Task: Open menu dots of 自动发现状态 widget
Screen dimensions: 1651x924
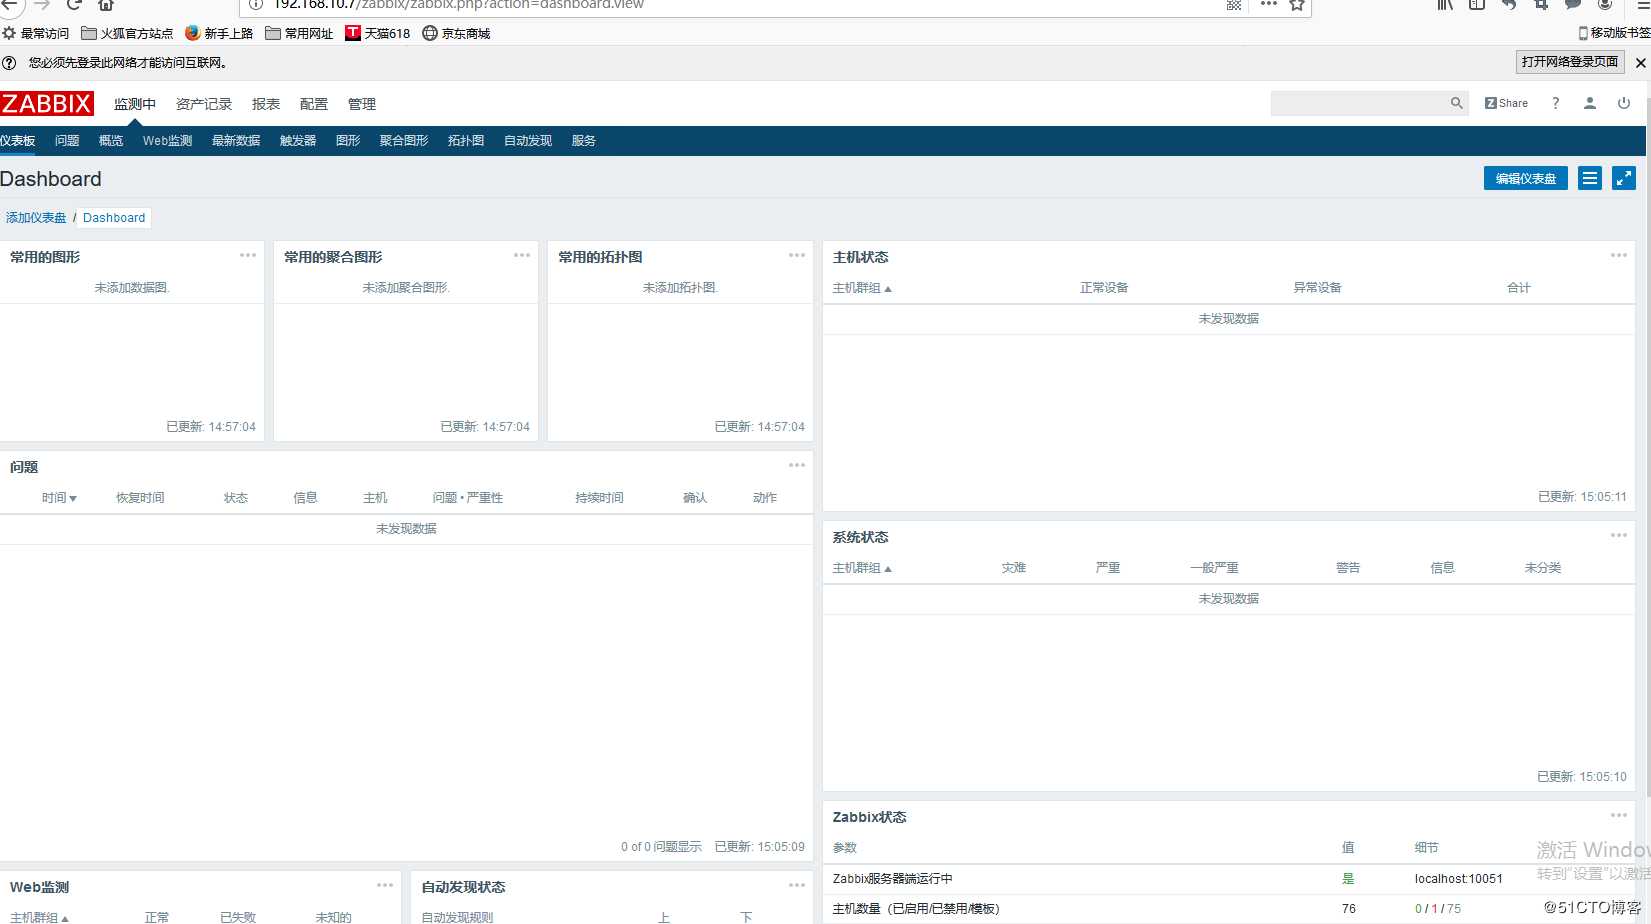Action: click(x=797, y=885)
